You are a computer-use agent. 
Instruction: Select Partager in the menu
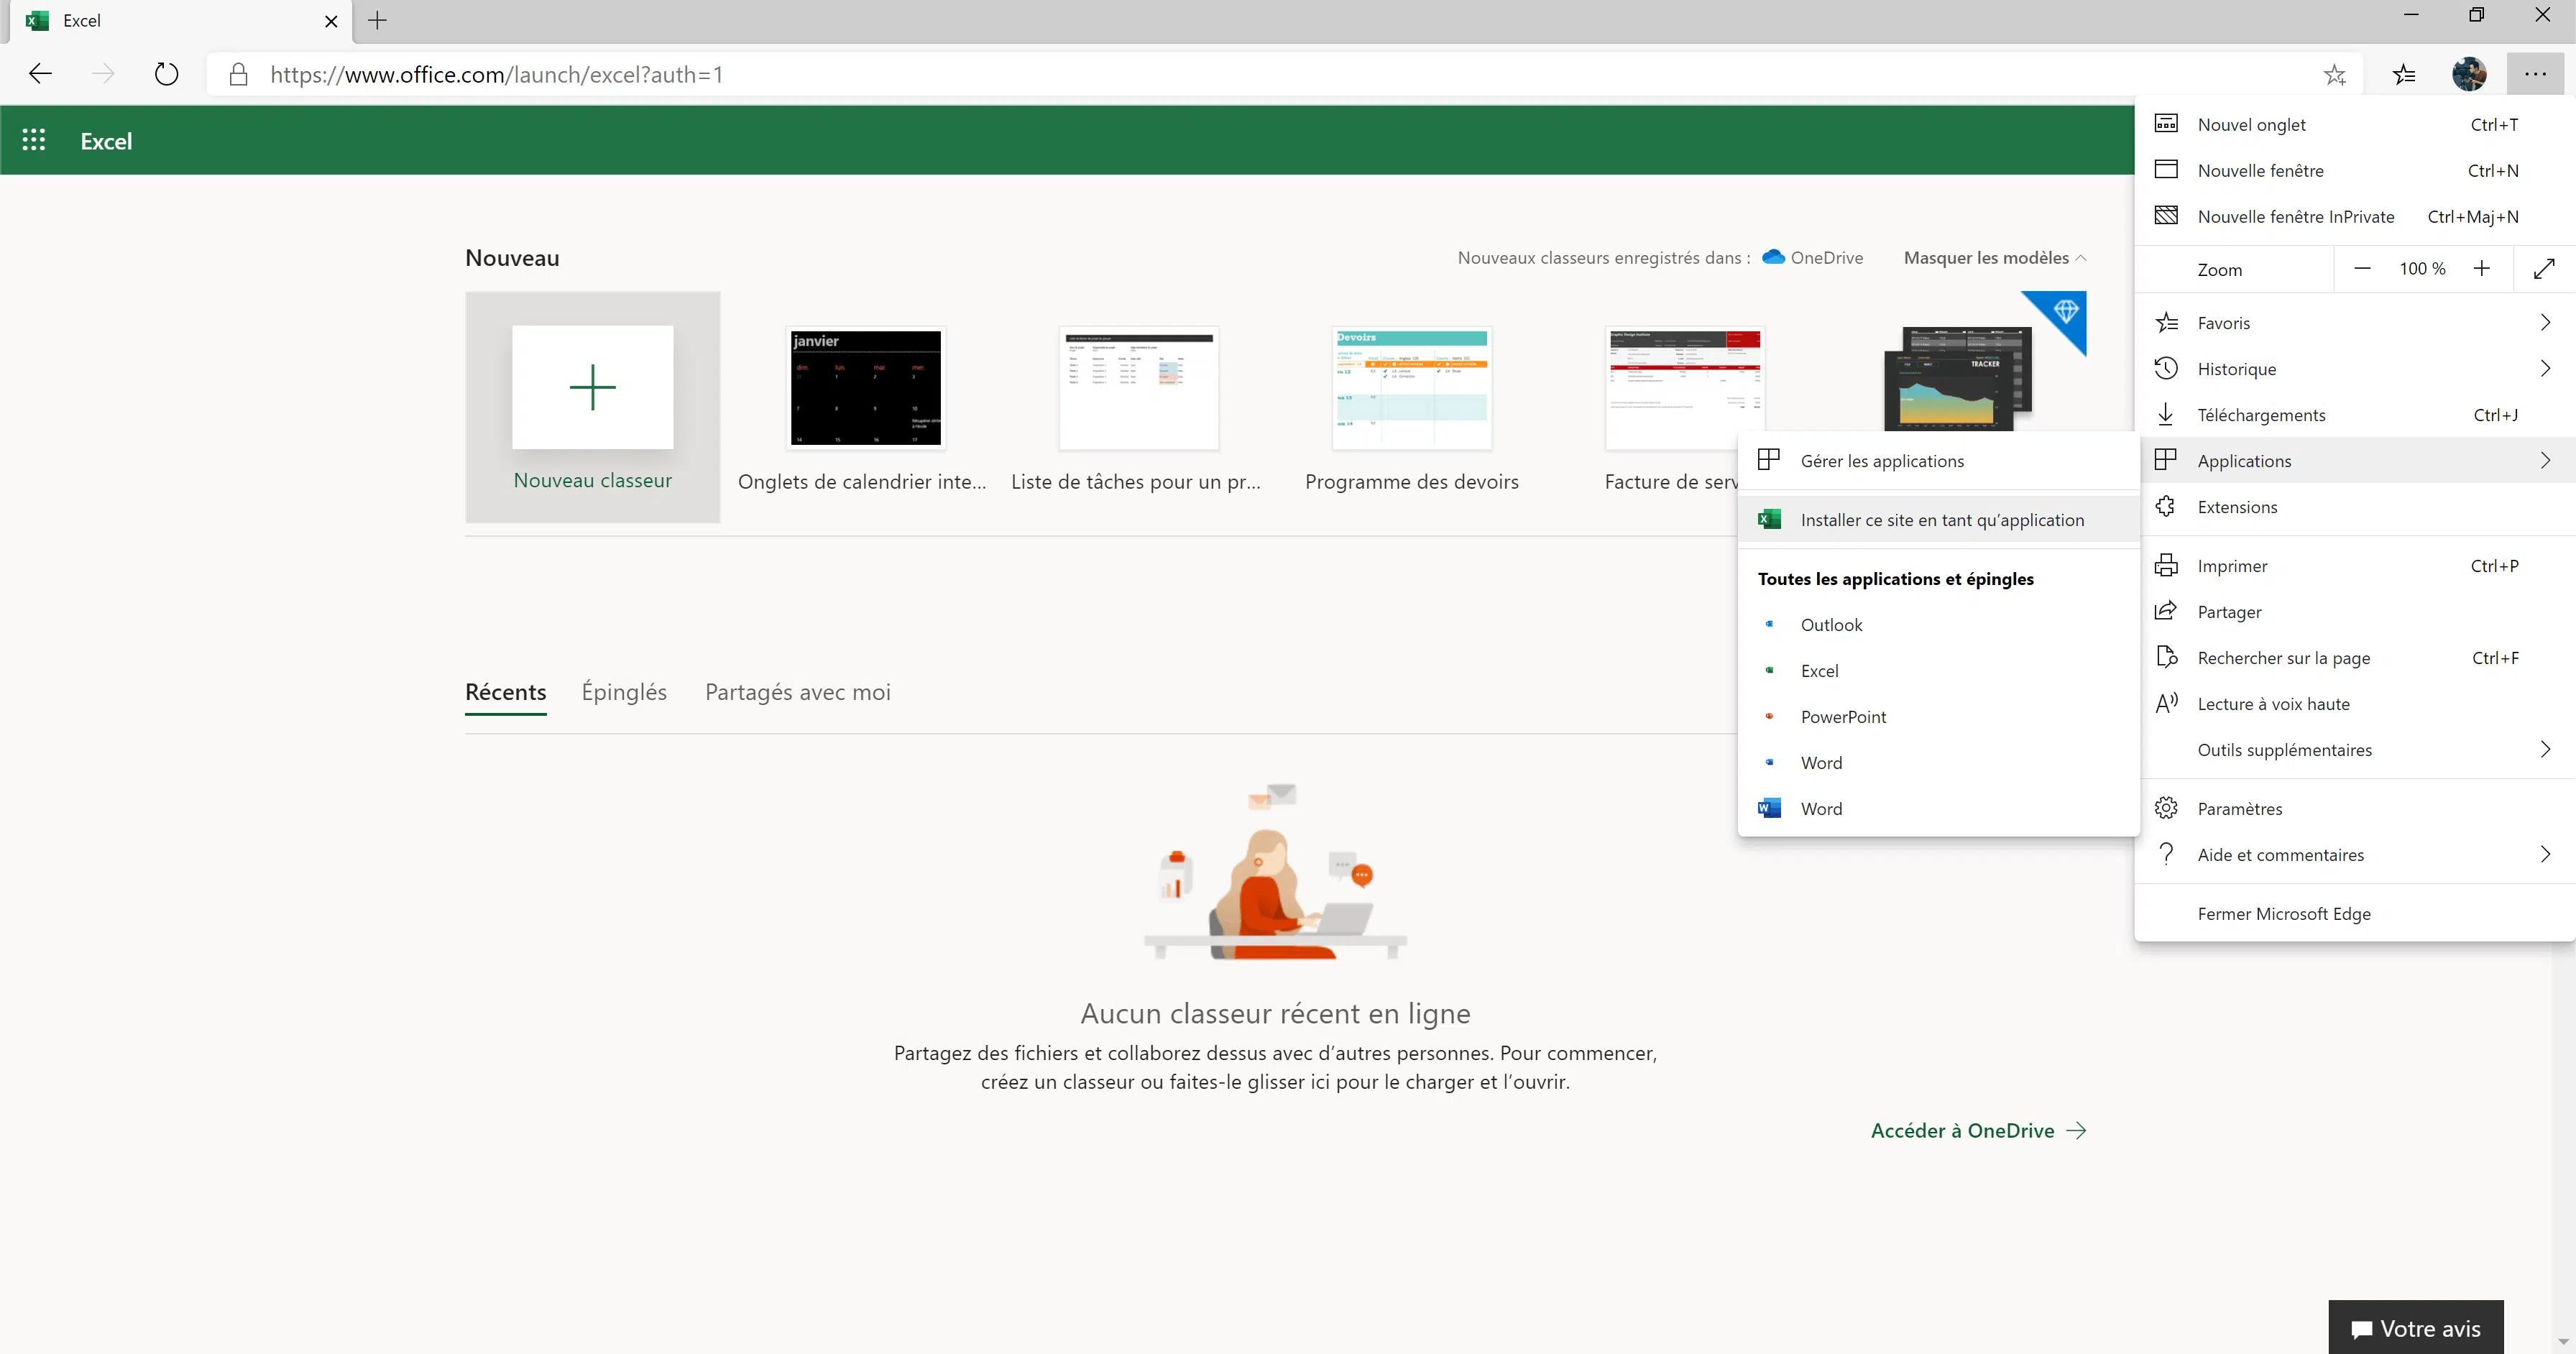coord(2355,611)
